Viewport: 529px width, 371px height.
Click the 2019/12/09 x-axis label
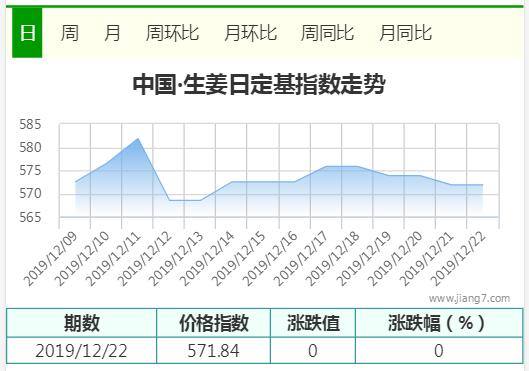[x=51, y=259]
